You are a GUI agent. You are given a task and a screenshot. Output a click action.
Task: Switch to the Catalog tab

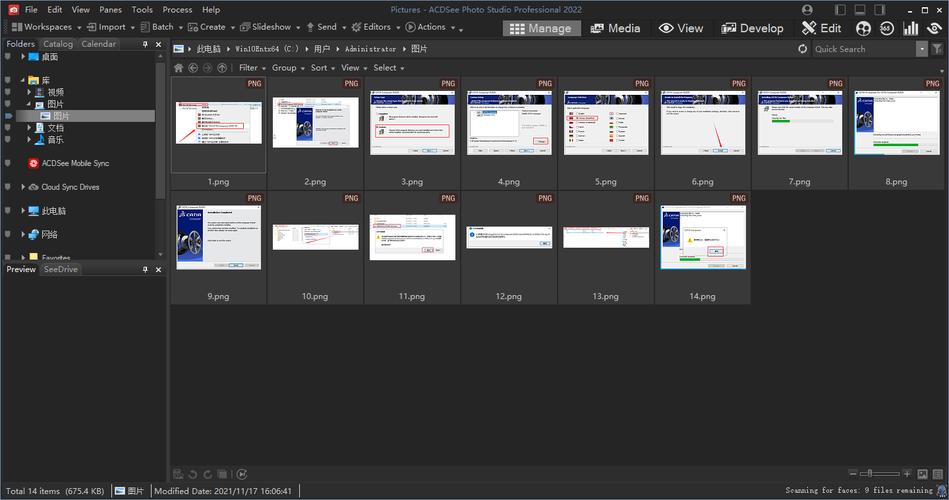pyautogui.click(x=58, y=44)
